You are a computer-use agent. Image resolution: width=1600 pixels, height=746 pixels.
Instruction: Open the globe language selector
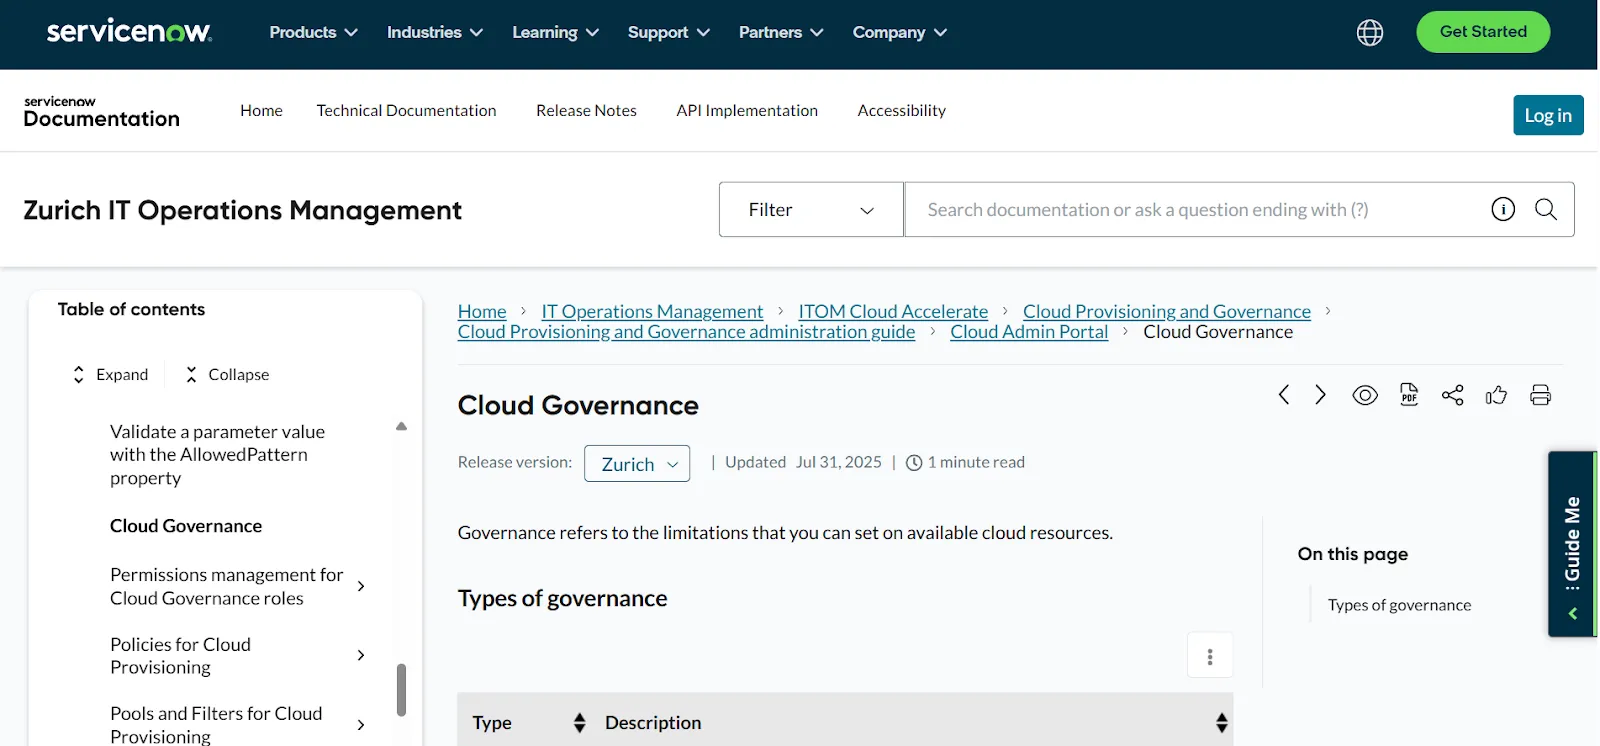[x=1370, y=33]
